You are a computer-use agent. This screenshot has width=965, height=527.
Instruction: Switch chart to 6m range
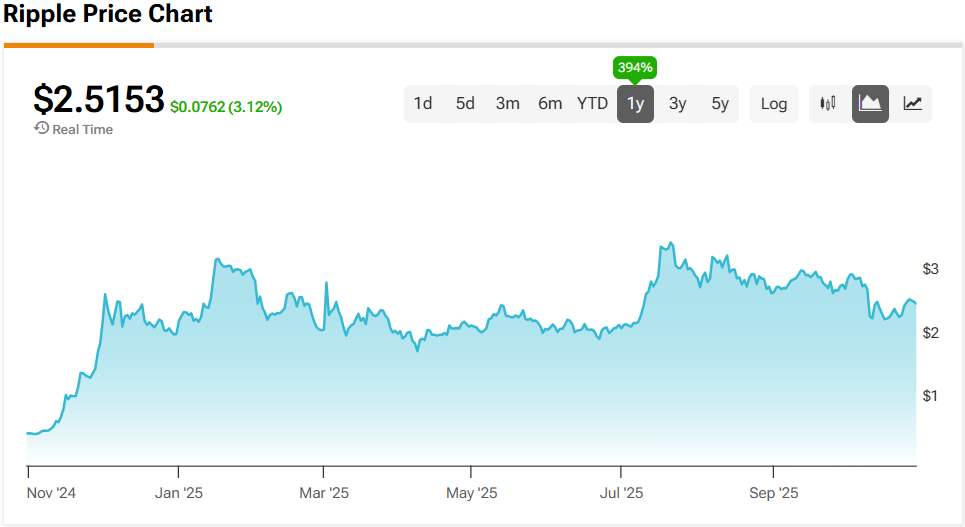[550, 103]
